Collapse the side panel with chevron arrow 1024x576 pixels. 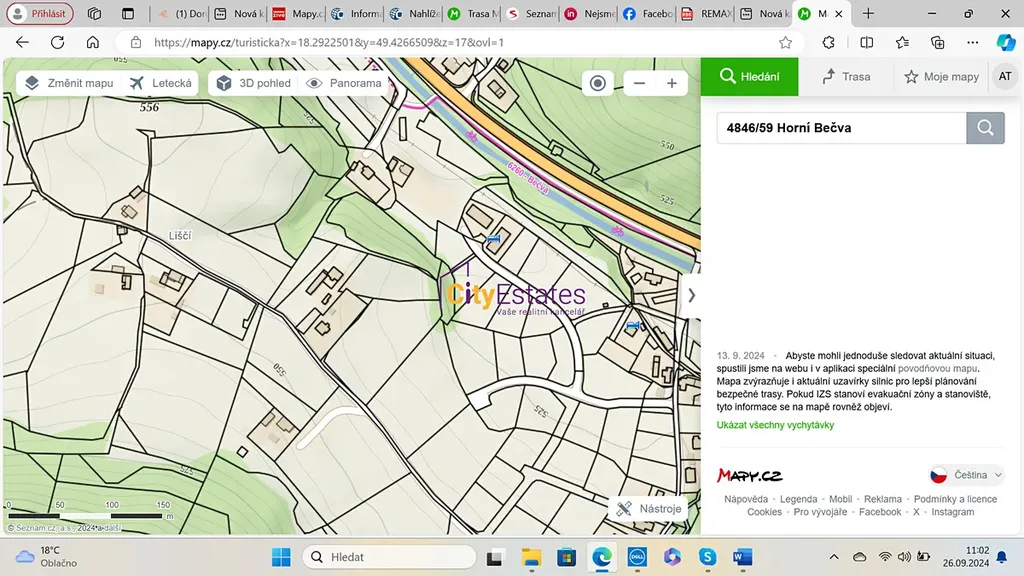691,295
